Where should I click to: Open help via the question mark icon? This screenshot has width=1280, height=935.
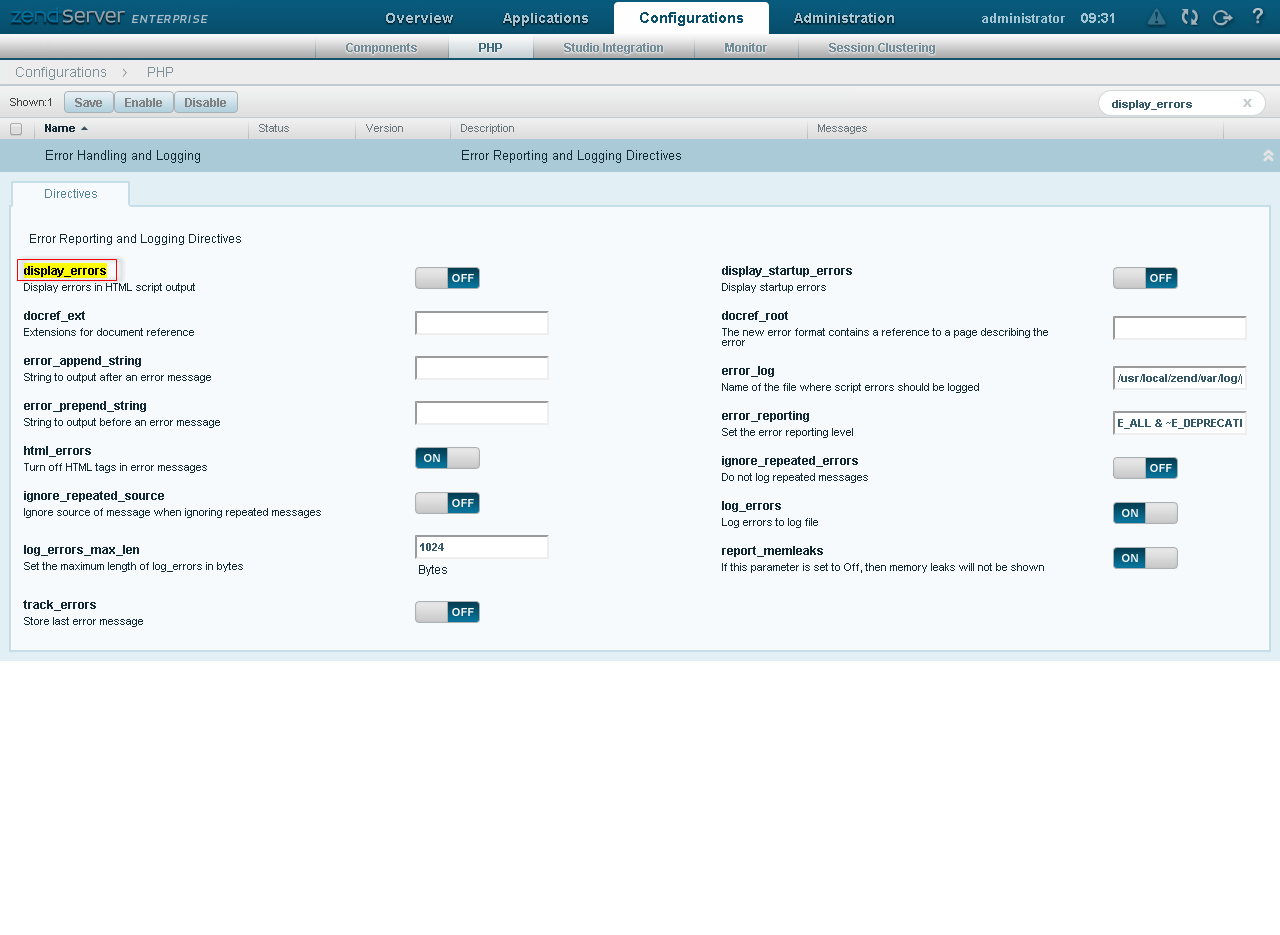1257,16
